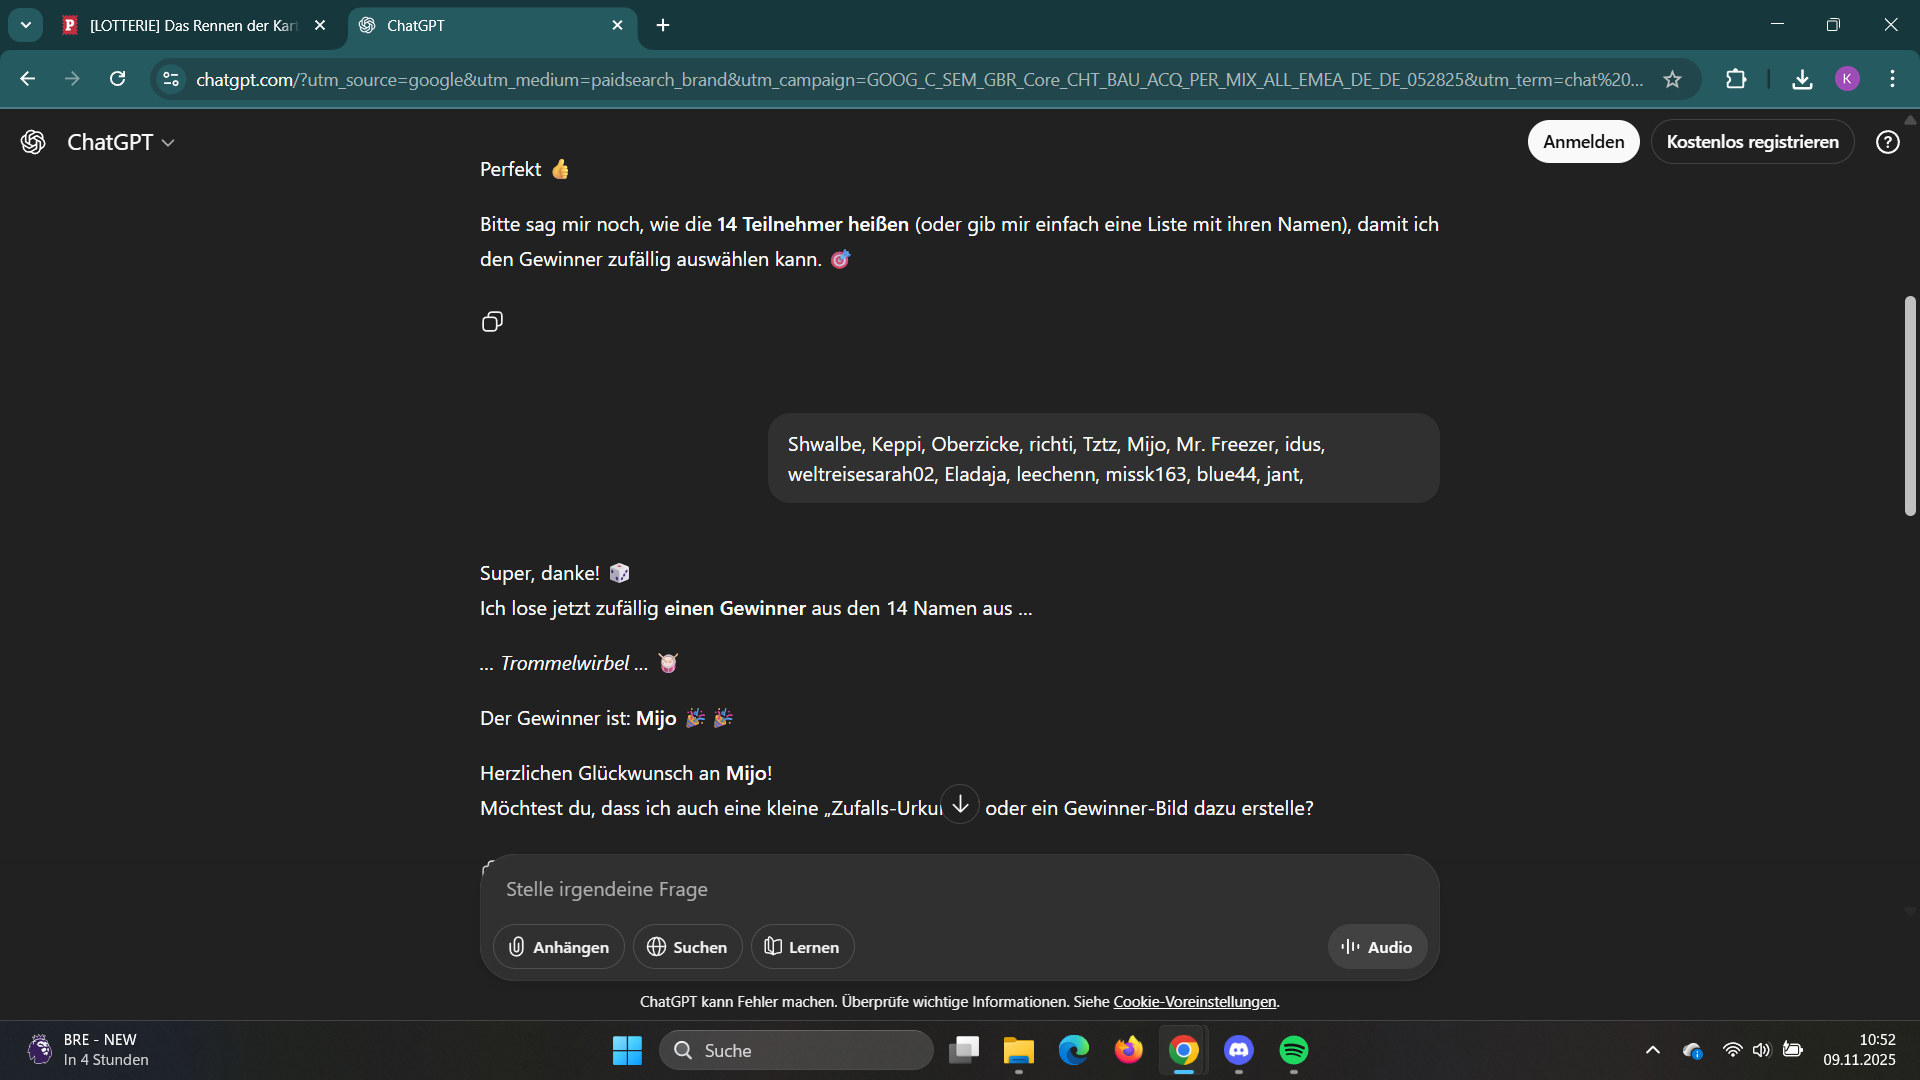This screenshot has height=1080, width=1920.
Task: Open Chrome extensions puzzle icon
Action: (1736, 79)
